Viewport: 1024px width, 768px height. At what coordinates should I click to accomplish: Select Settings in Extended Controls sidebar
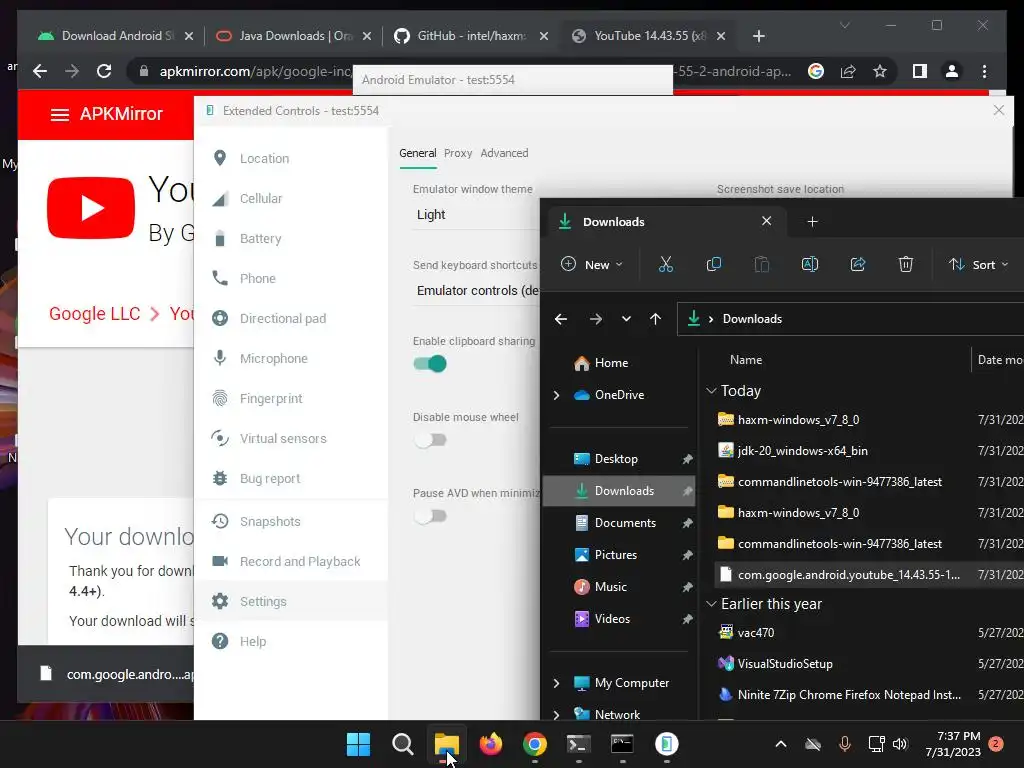291,601
